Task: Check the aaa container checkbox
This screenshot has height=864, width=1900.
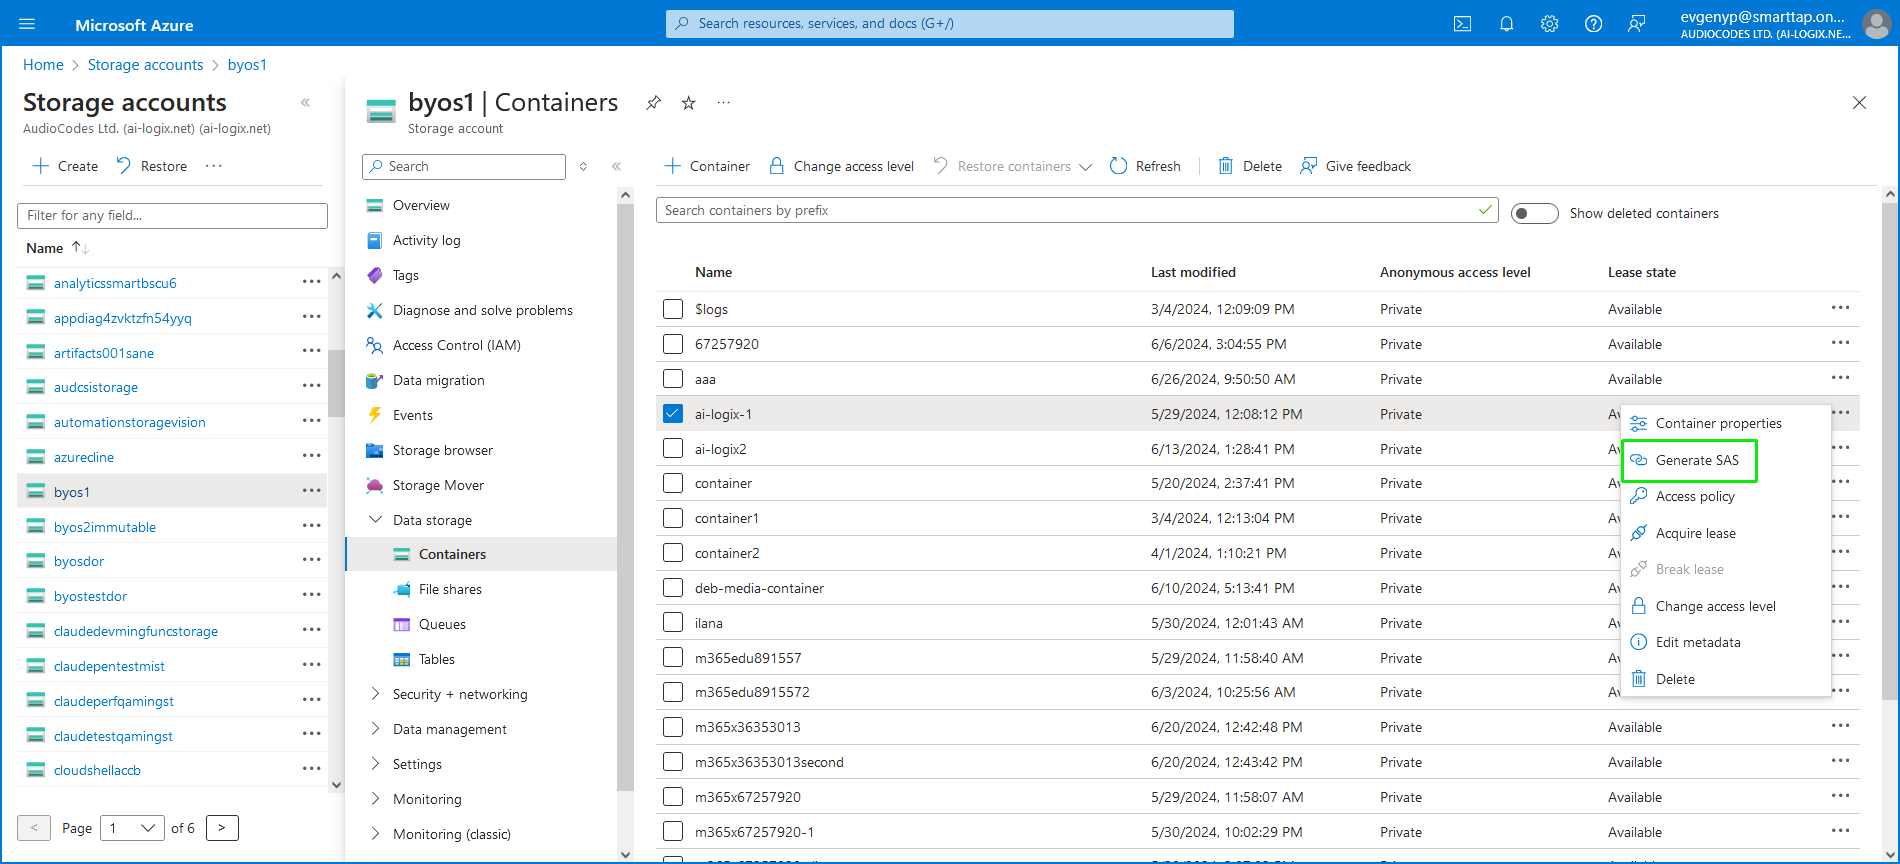Action: (673, 379)
